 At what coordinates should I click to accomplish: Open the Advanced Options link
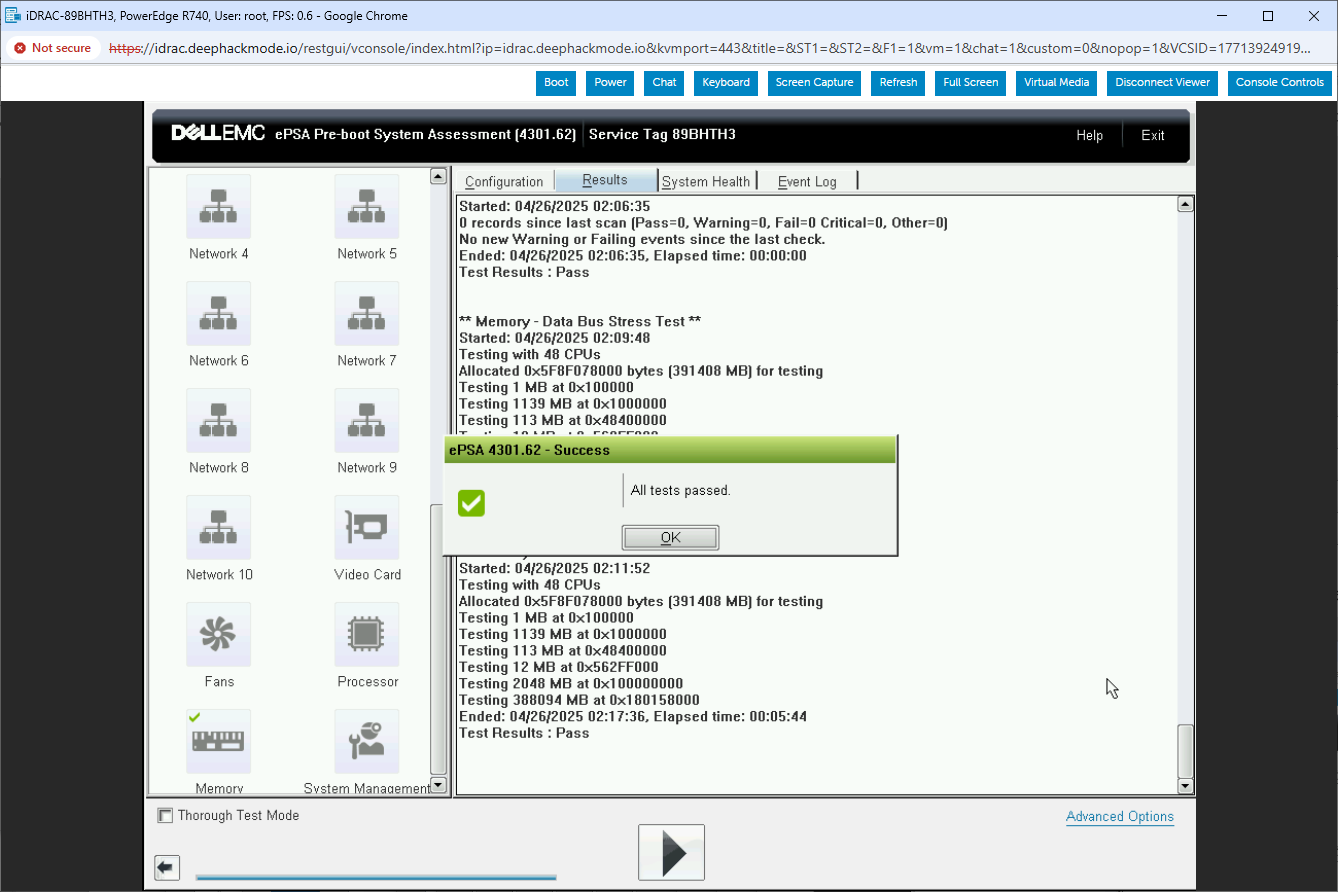tap(1120, 817)
